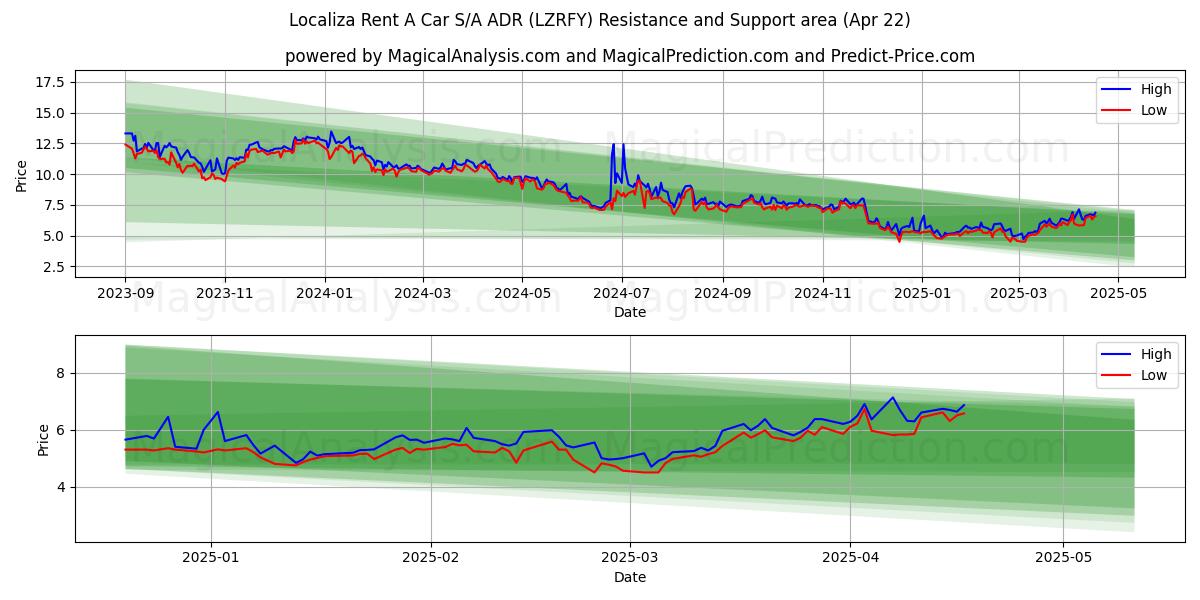Click the 2024-01 tick label
The width and height of the screenshot is (1200, 600).
325,294
